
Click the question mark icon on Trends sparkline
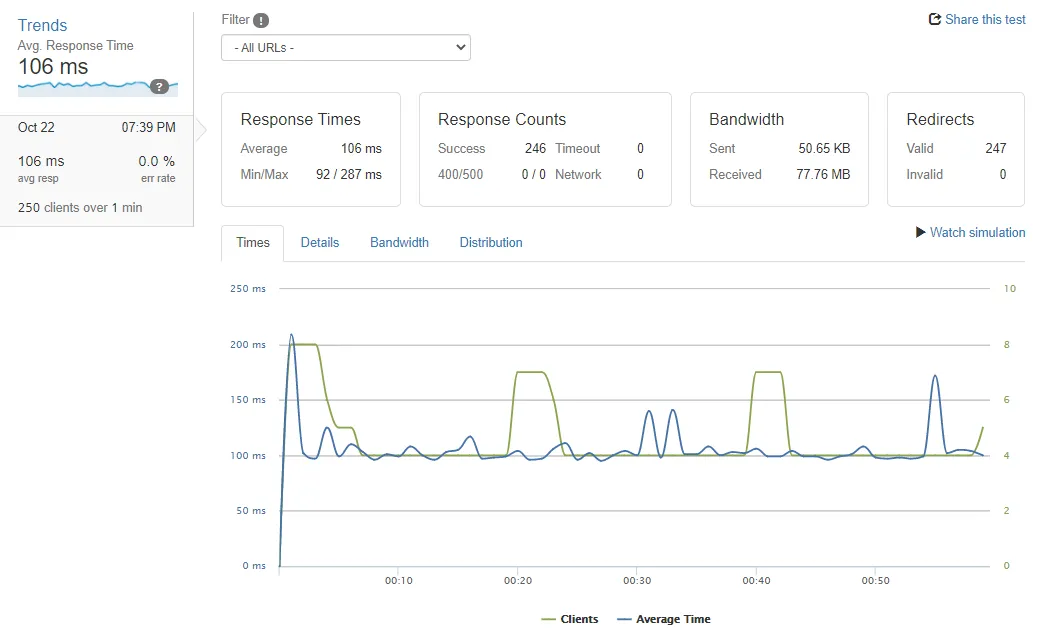160,87
